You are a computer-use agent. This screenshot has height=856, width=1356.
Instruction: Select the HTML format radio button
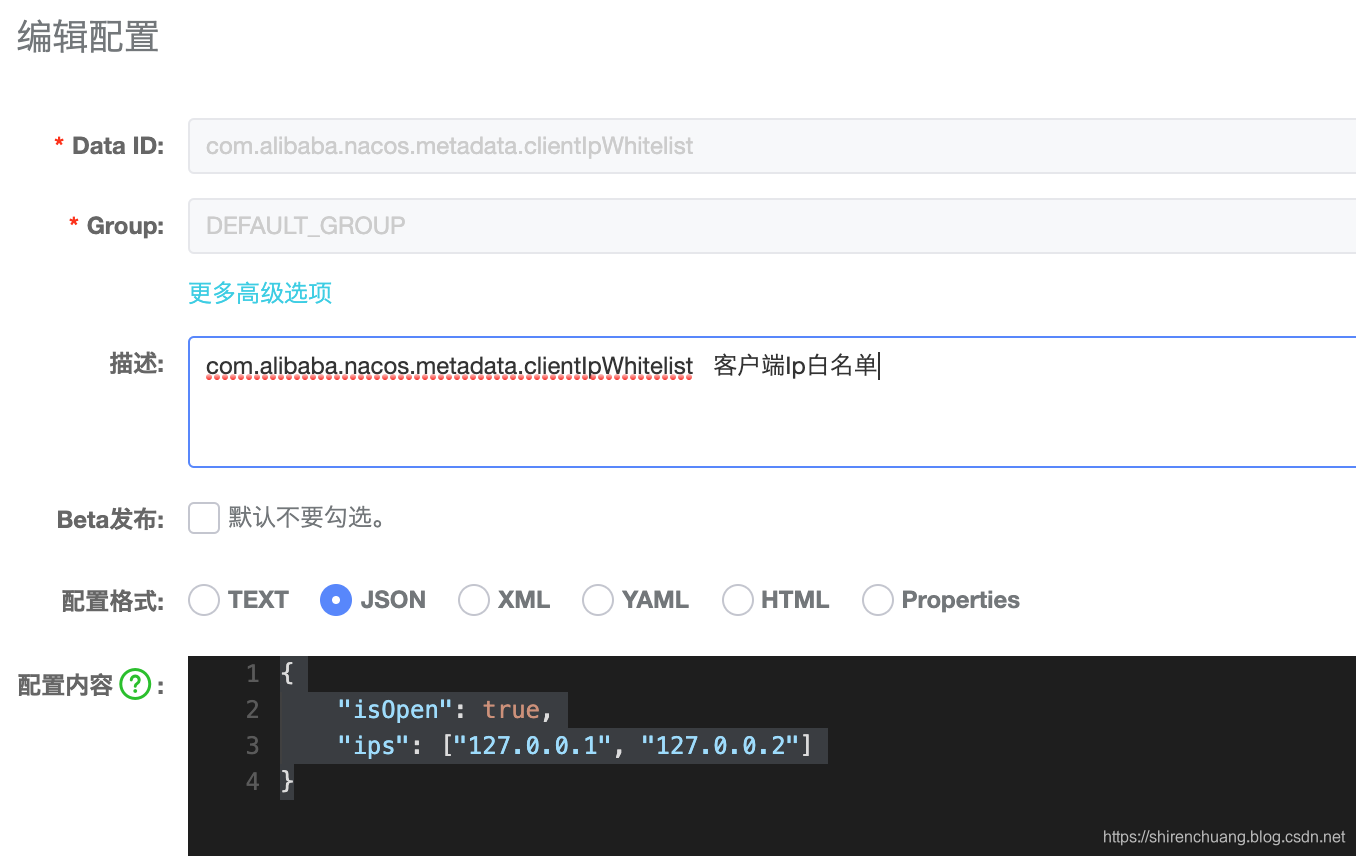738,600
